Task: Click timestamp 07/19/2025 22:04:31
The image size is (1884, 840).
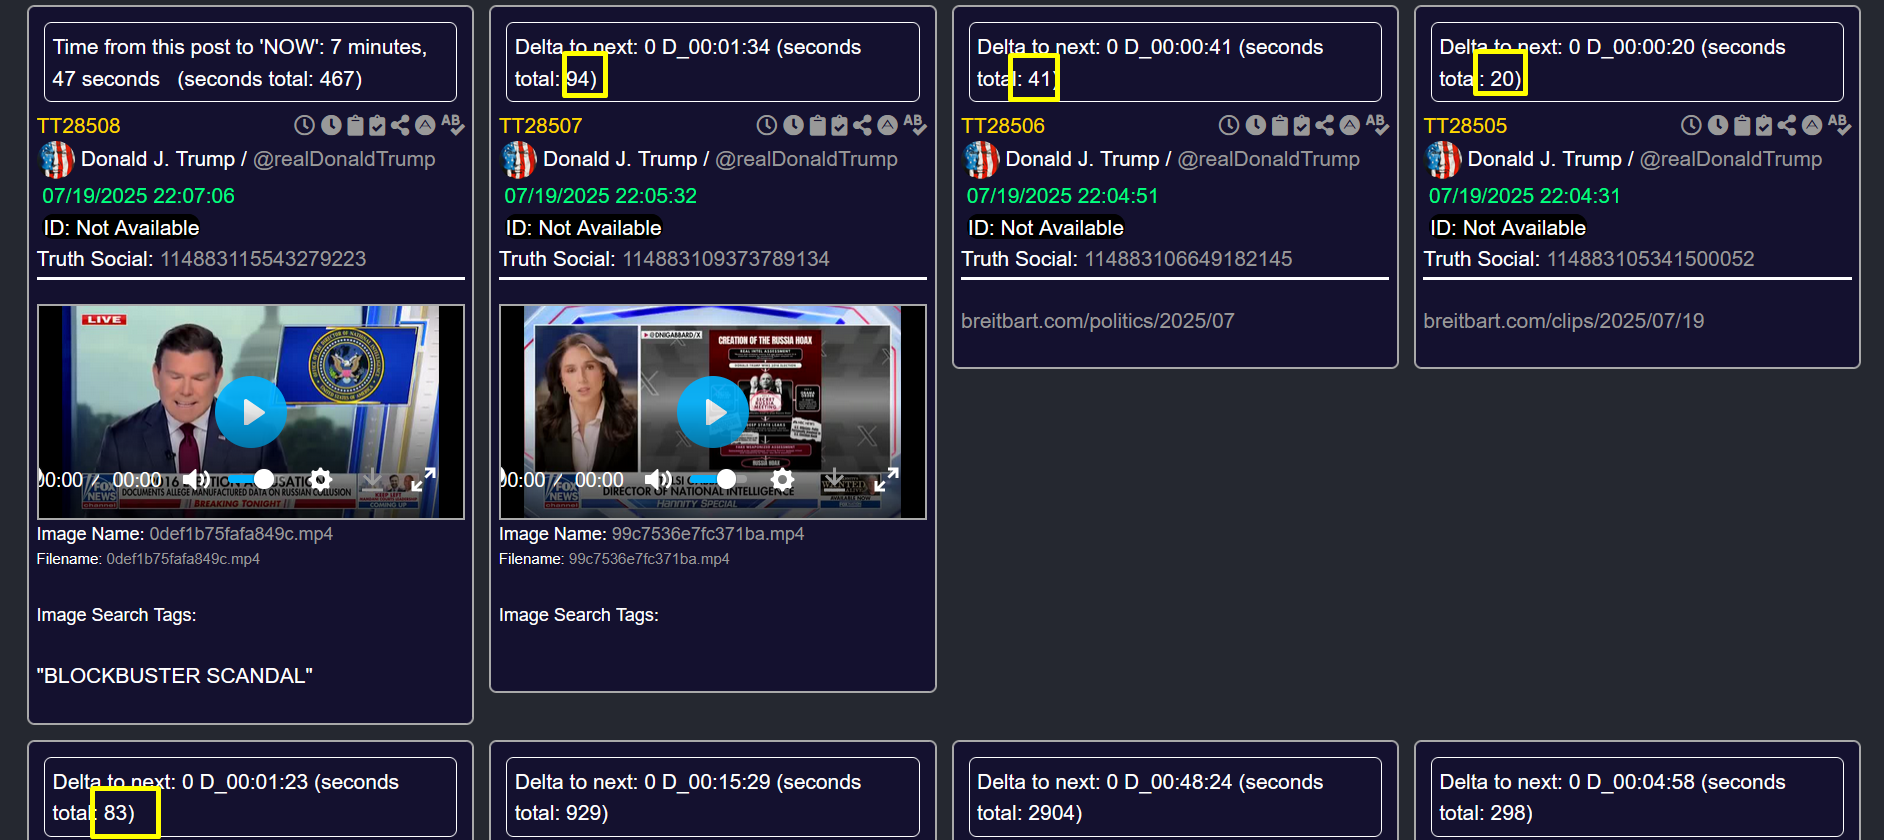Action: point(1525,196)
